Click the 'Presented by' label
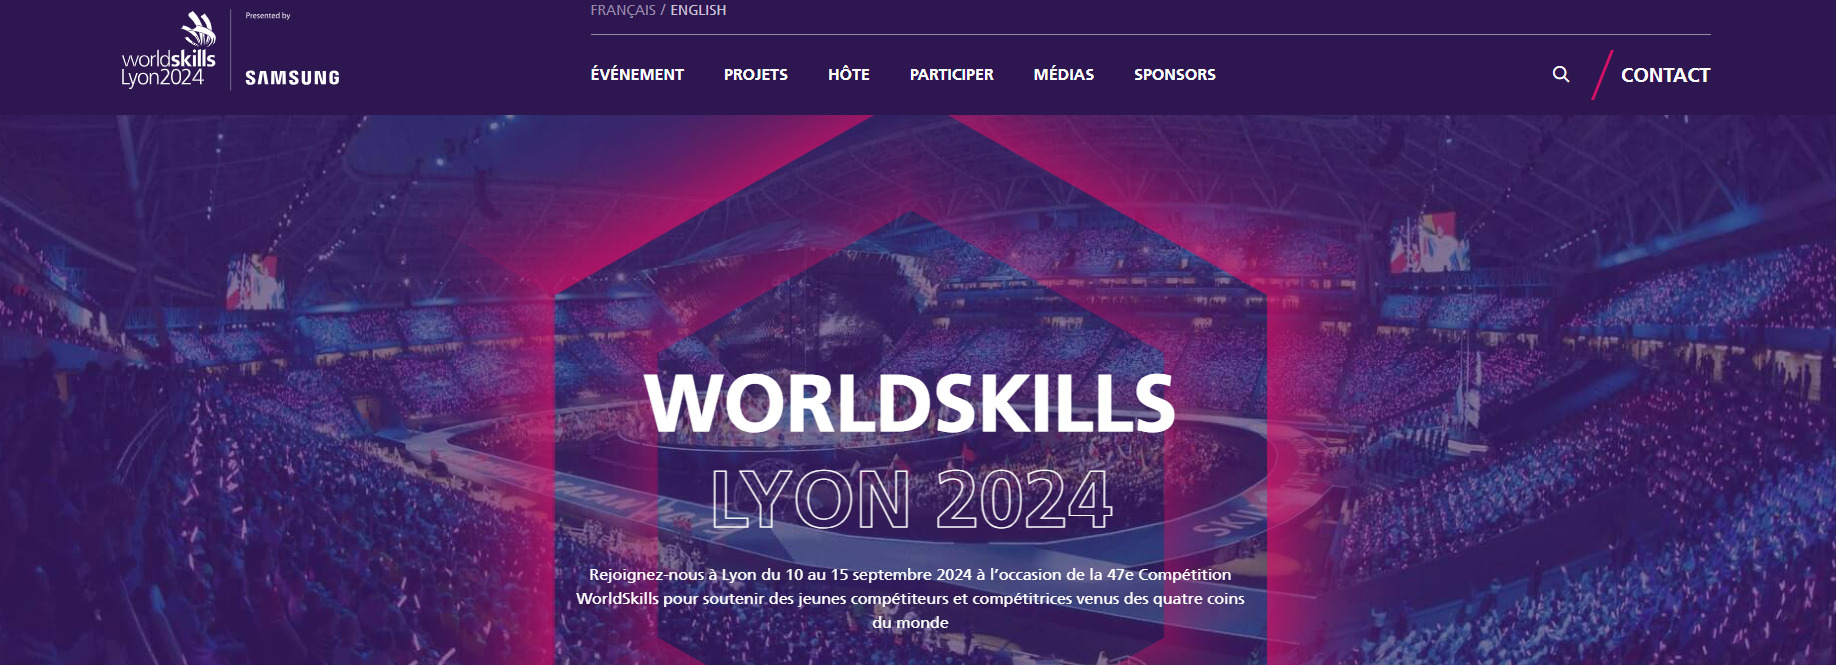Screen dimensions: 1836x665 click(x=268, y=16)
